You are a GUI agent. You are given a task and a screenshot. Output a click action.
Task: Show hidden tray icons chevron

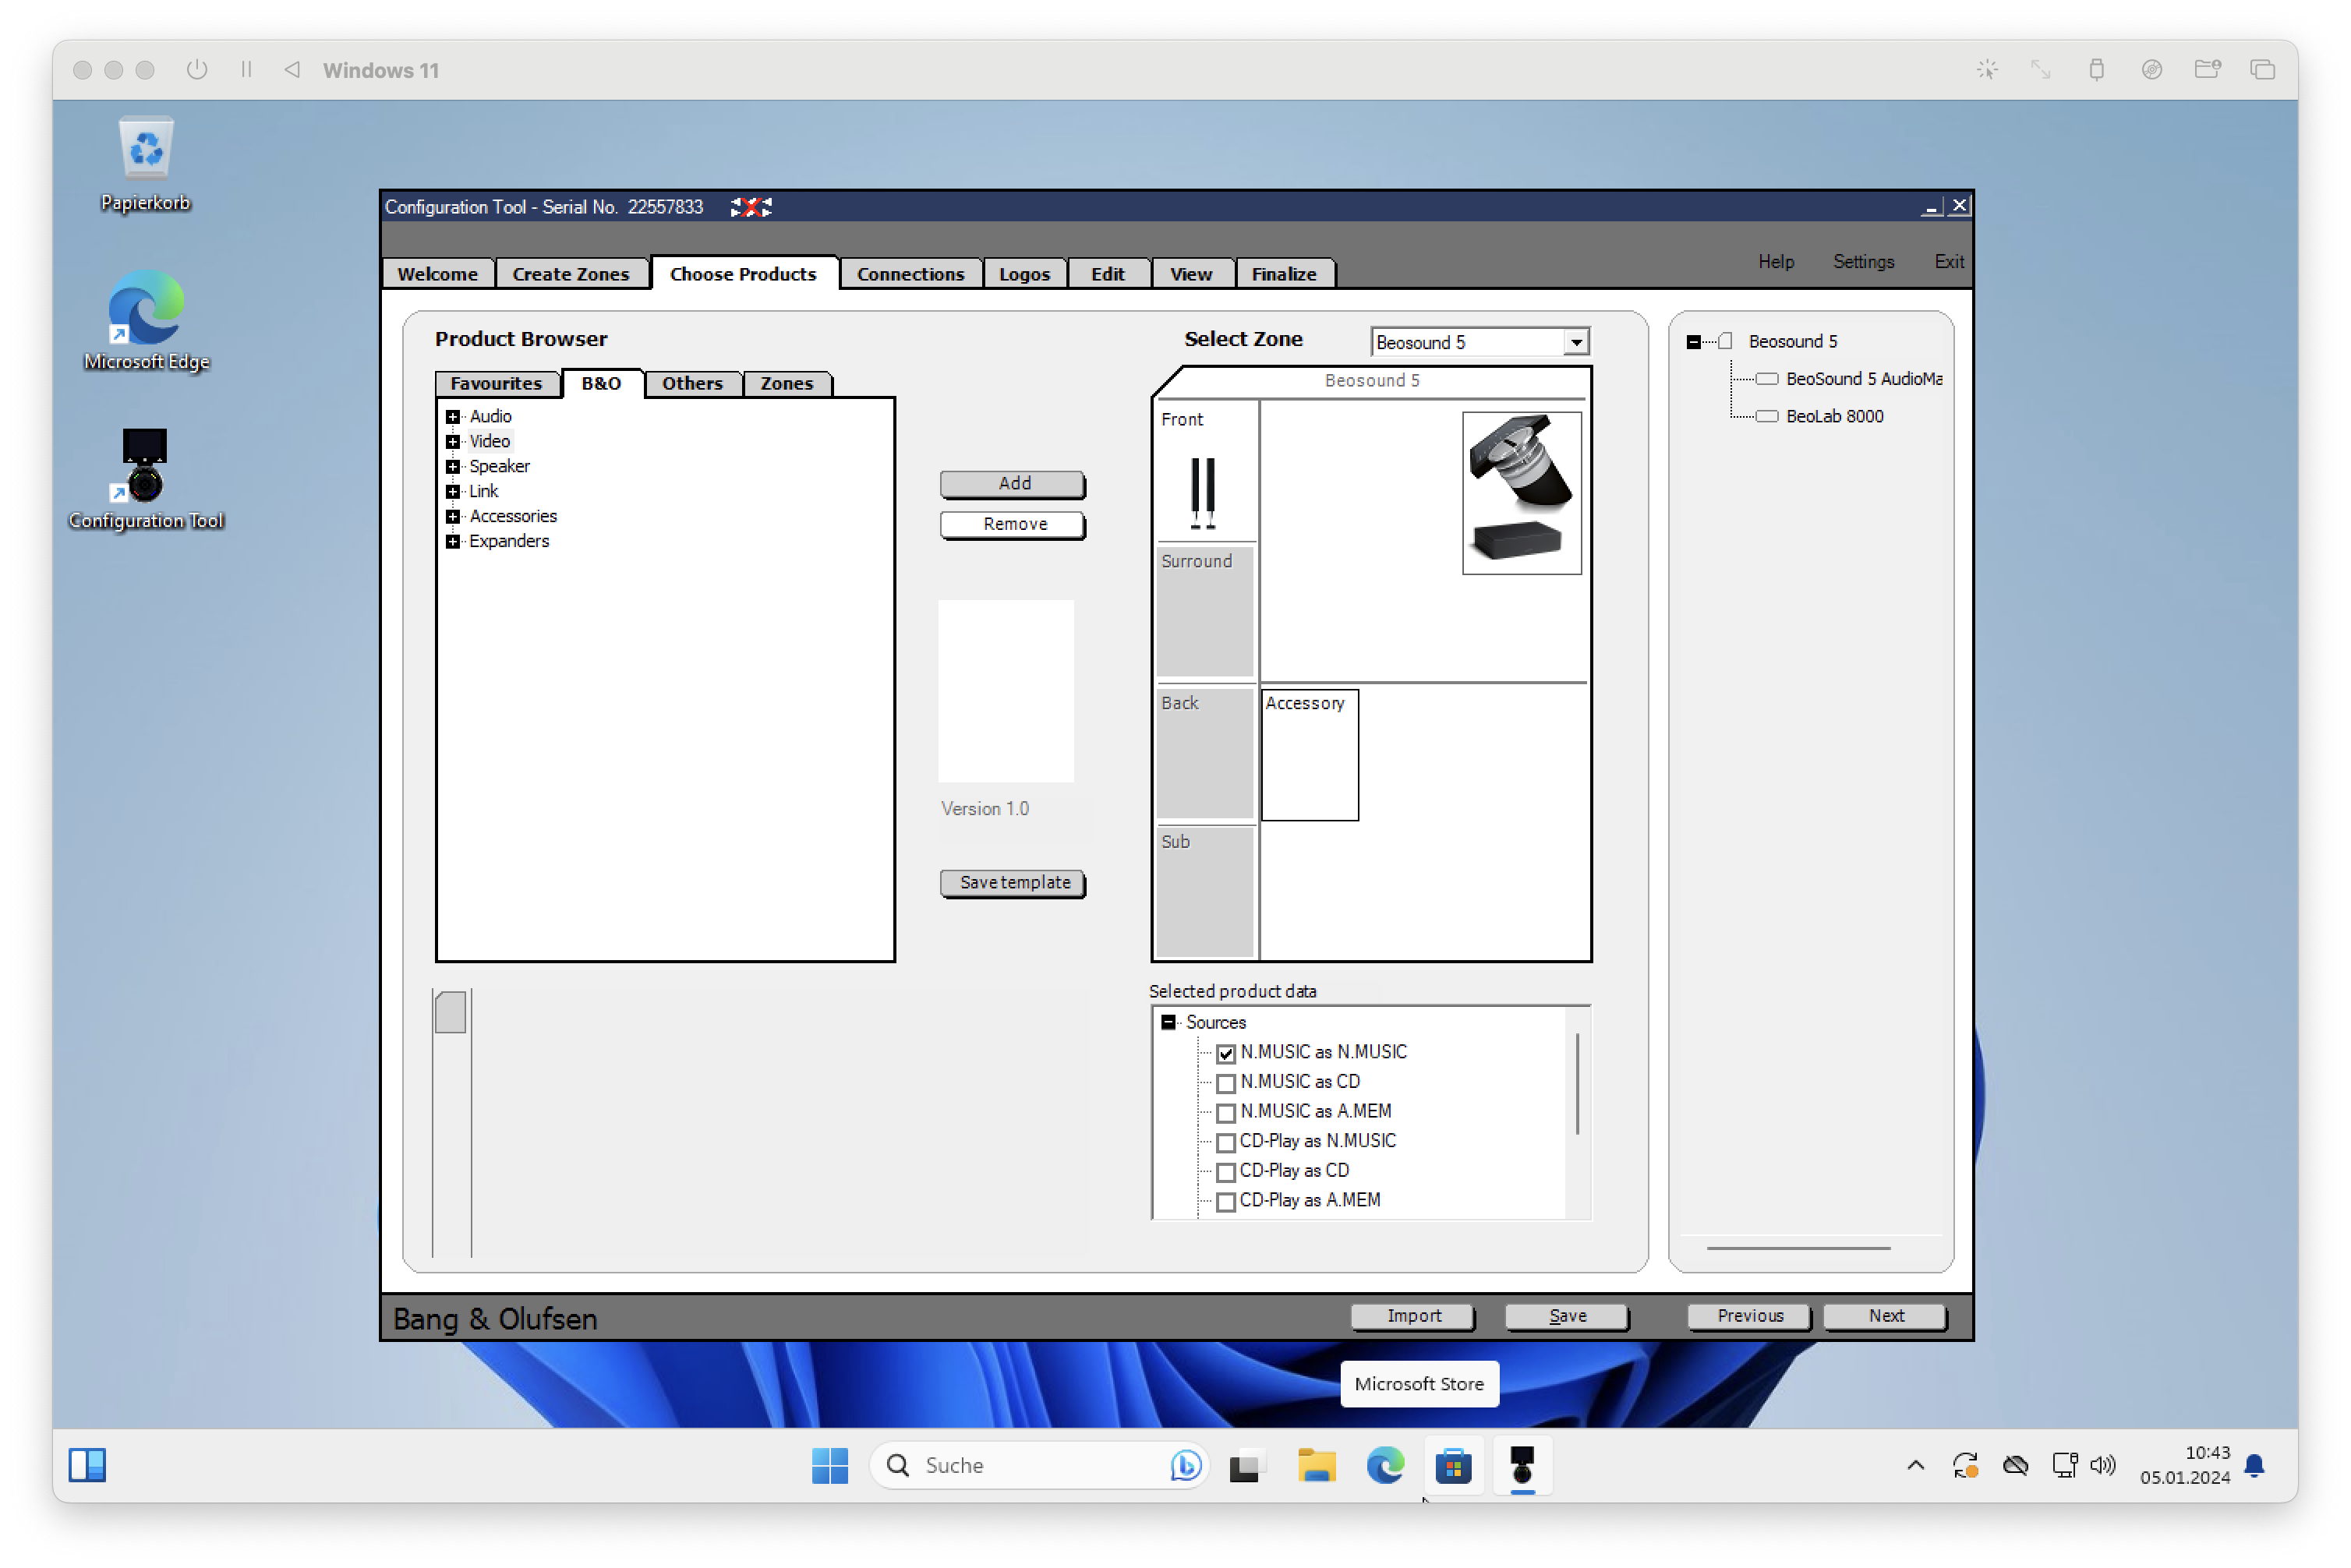tap(1915, 1465)
